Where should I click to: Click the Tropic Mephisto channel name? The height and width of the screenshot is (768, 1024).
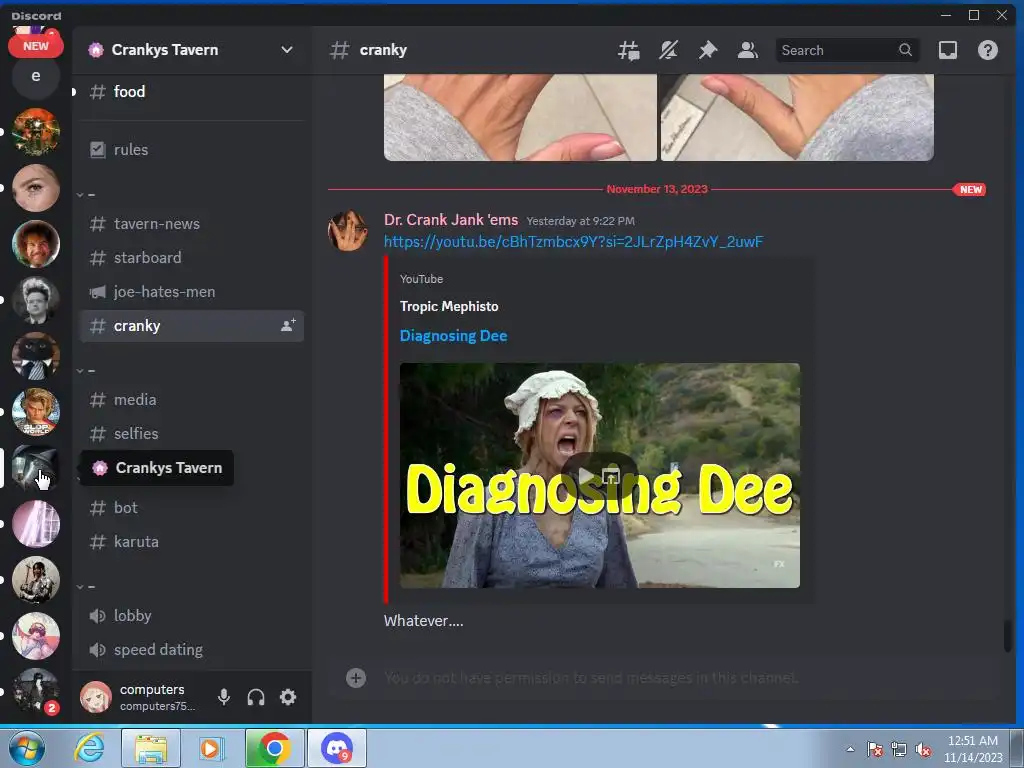tap(449, 306)
